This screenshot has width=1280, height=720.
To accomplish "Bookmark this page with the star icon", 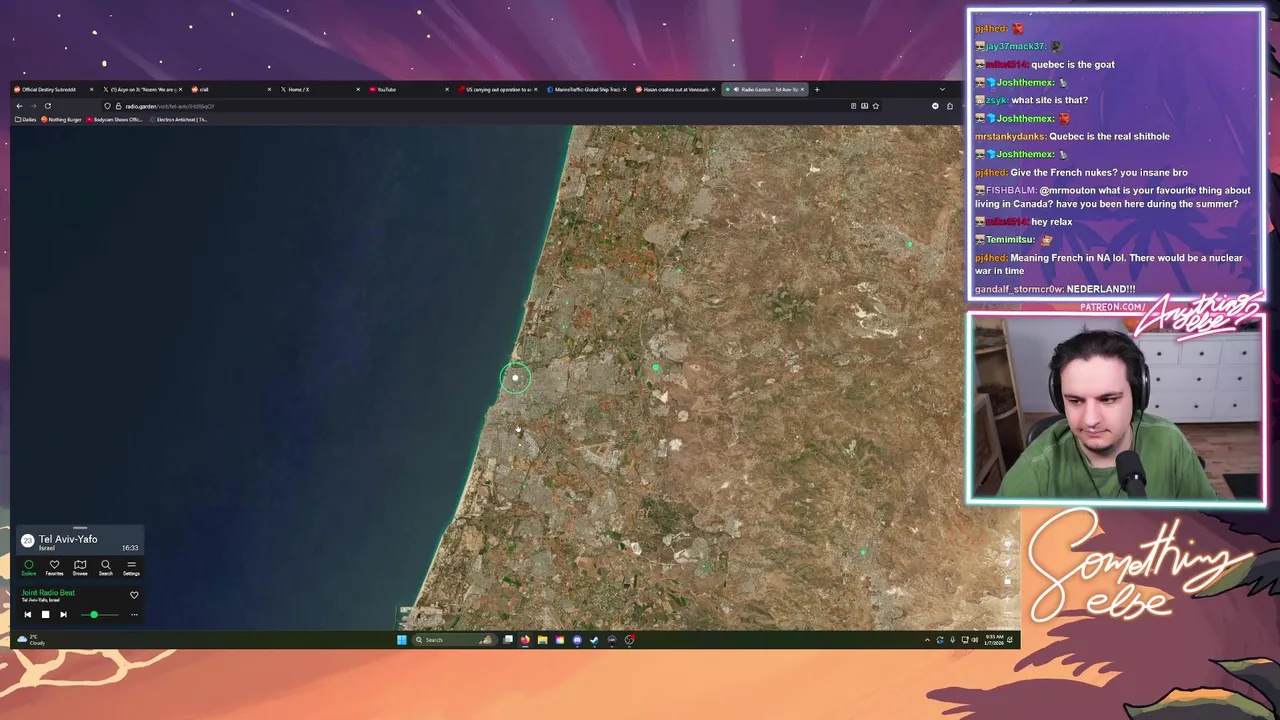I will pos(876,106).
